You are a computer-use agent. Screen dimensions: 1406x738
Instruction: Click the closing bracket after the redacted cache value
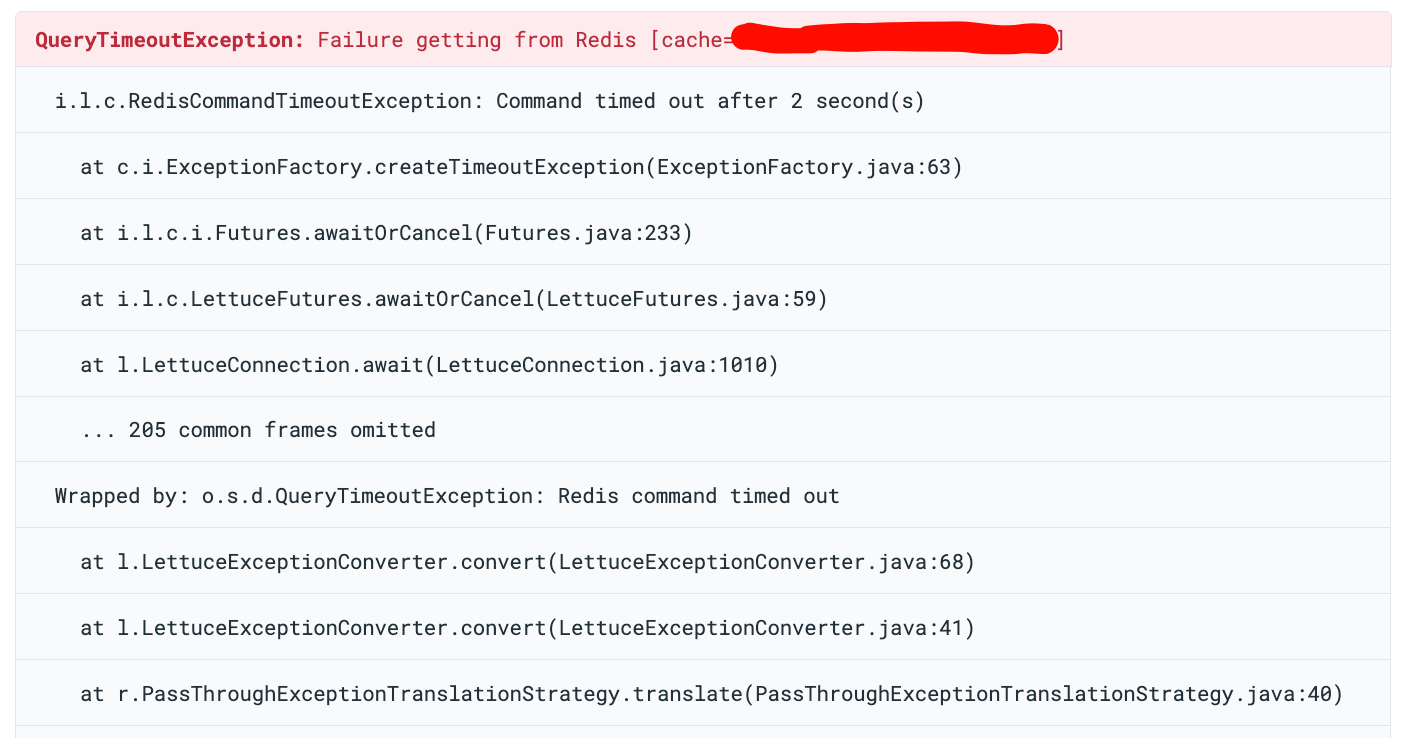coord(1059,39)
